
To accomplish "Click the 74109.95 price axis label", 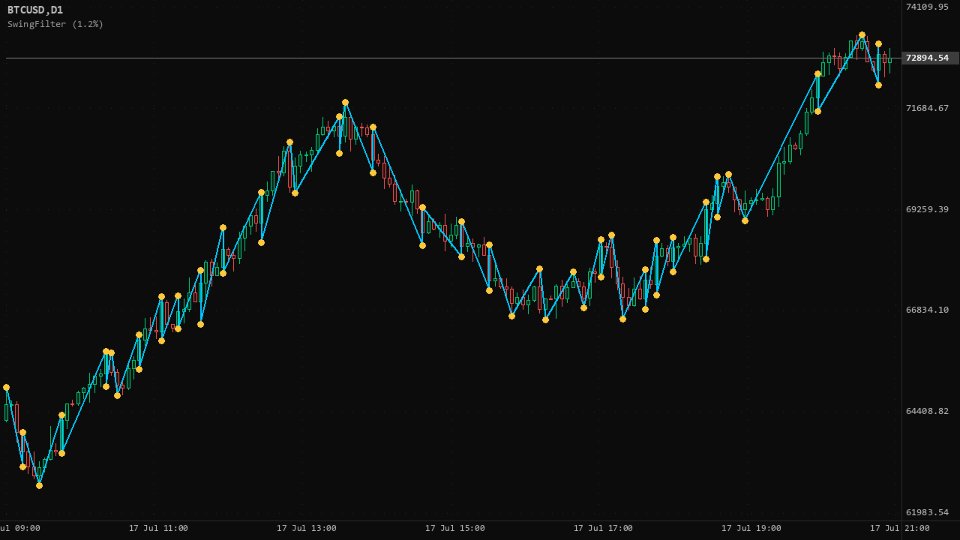I will click(927, 7).
